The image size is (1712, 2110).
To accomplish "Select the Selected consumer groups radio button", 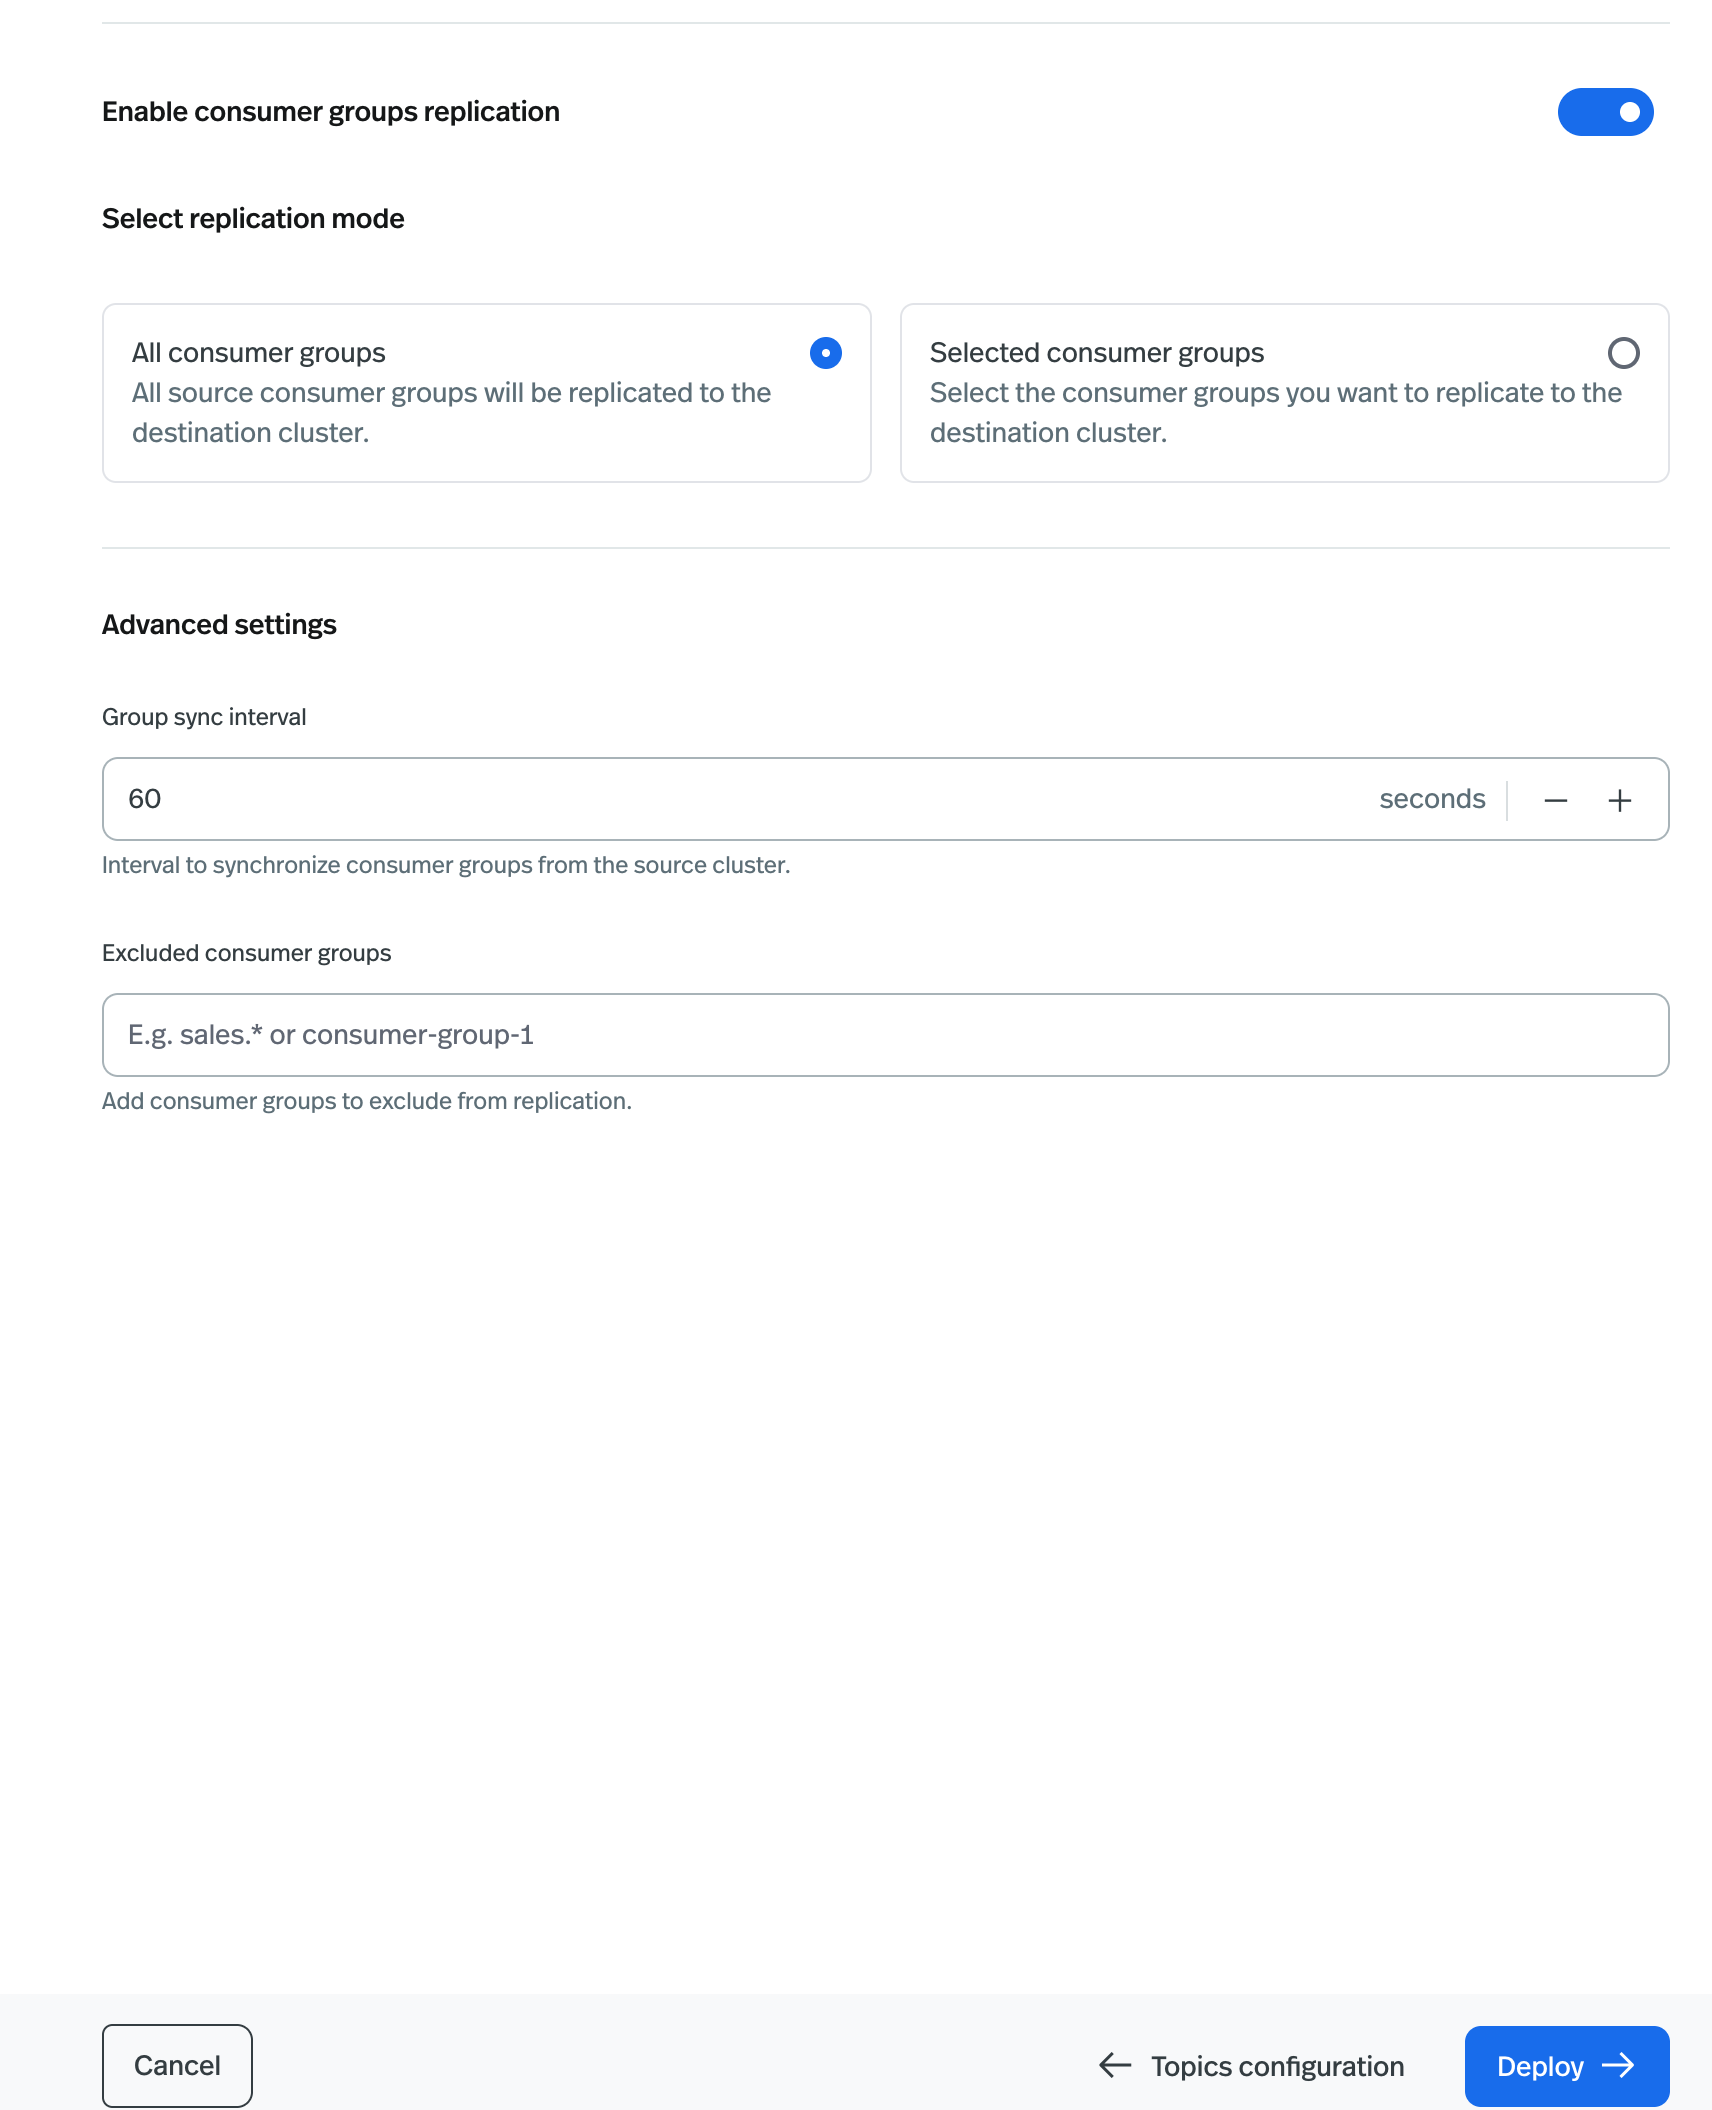I will 1625,353.
